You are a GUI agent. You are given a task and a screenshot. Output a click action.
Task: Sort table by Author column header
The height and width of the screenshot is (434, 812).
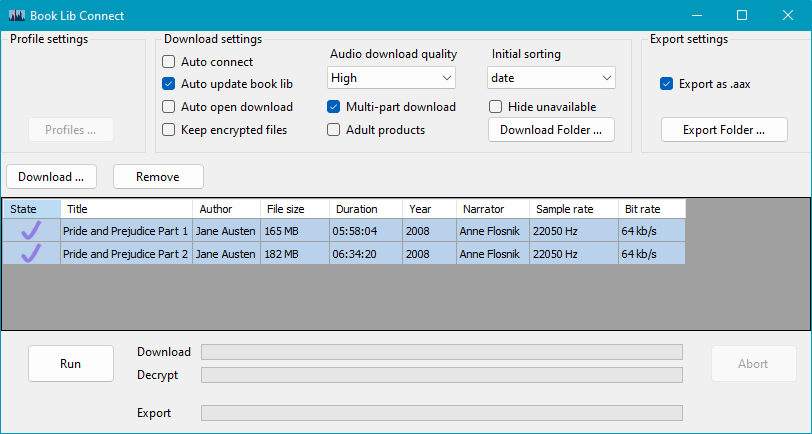point(226,209)
